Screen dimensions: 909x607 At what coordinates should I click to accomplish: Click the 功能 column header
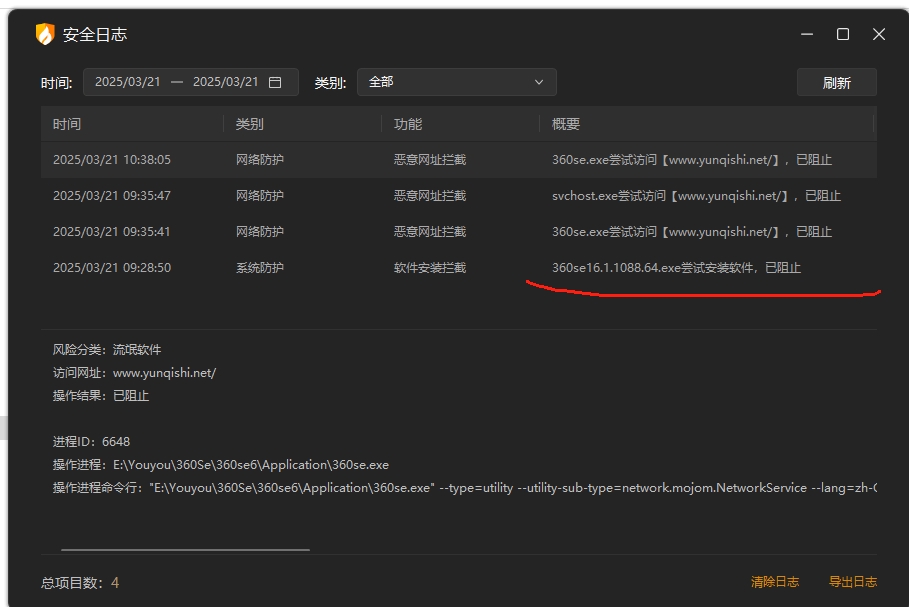[x=408, y=124]
